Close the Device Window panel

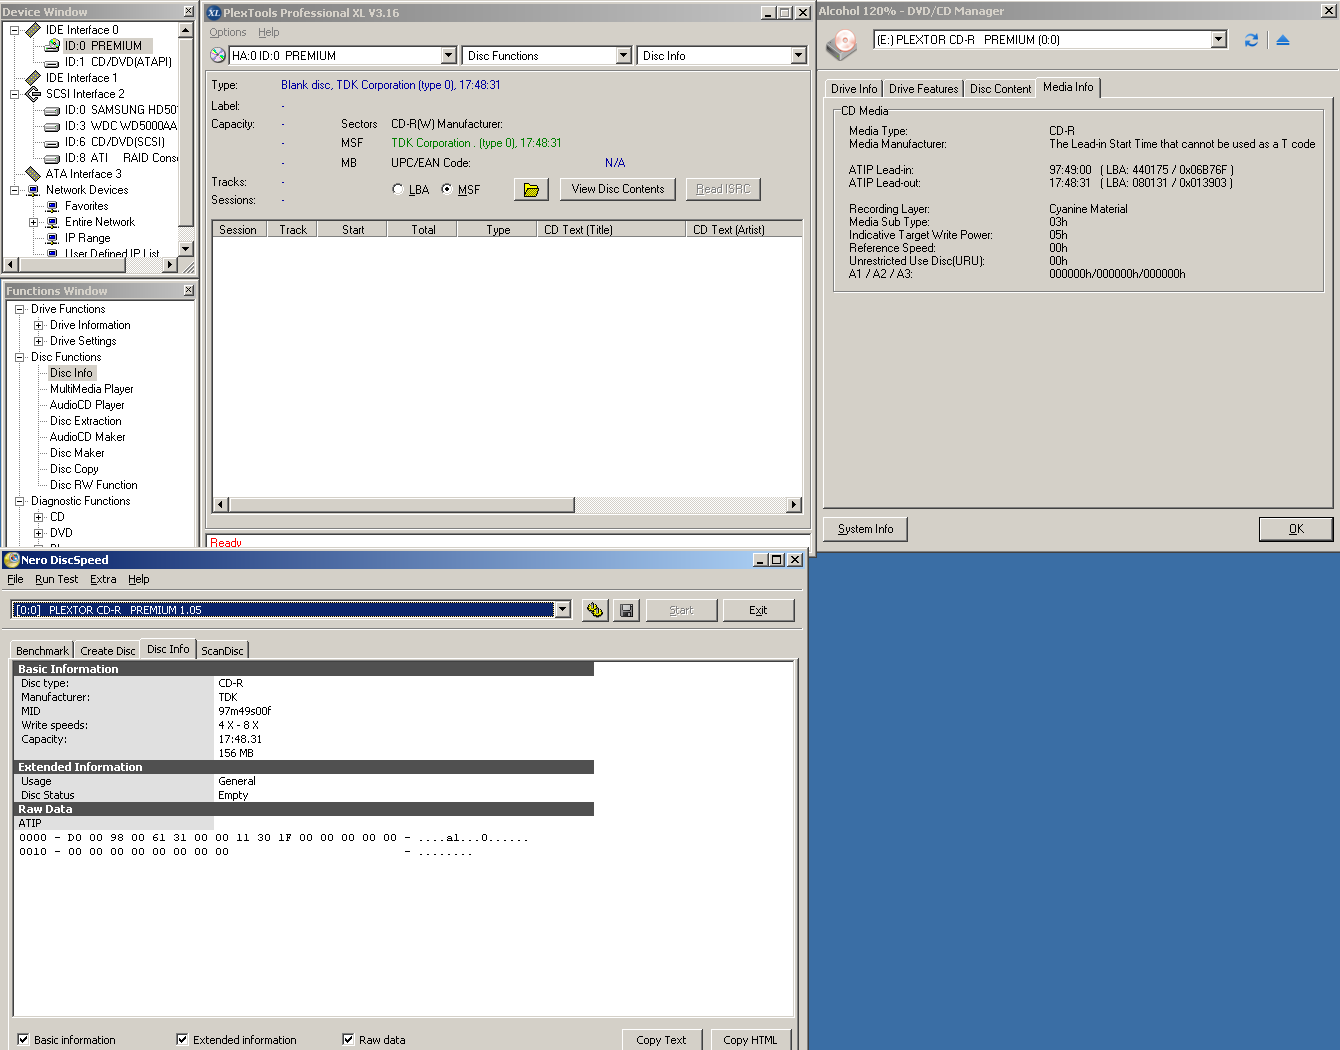tap(189, 11)
